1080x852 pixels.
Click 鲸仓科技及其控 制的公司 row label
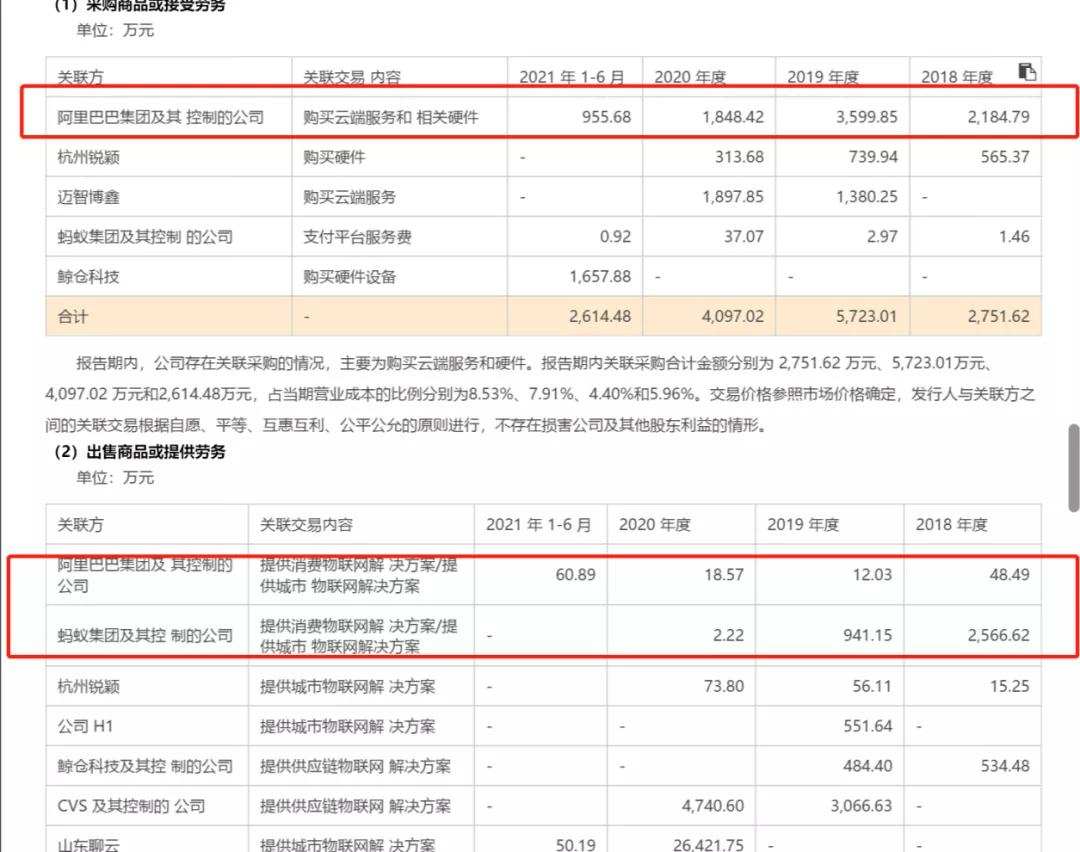(145, 766)
